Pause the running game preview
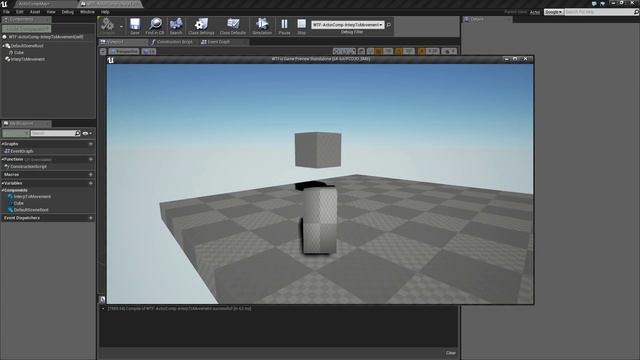Viewport: 640px width, 360px height. 284,26
